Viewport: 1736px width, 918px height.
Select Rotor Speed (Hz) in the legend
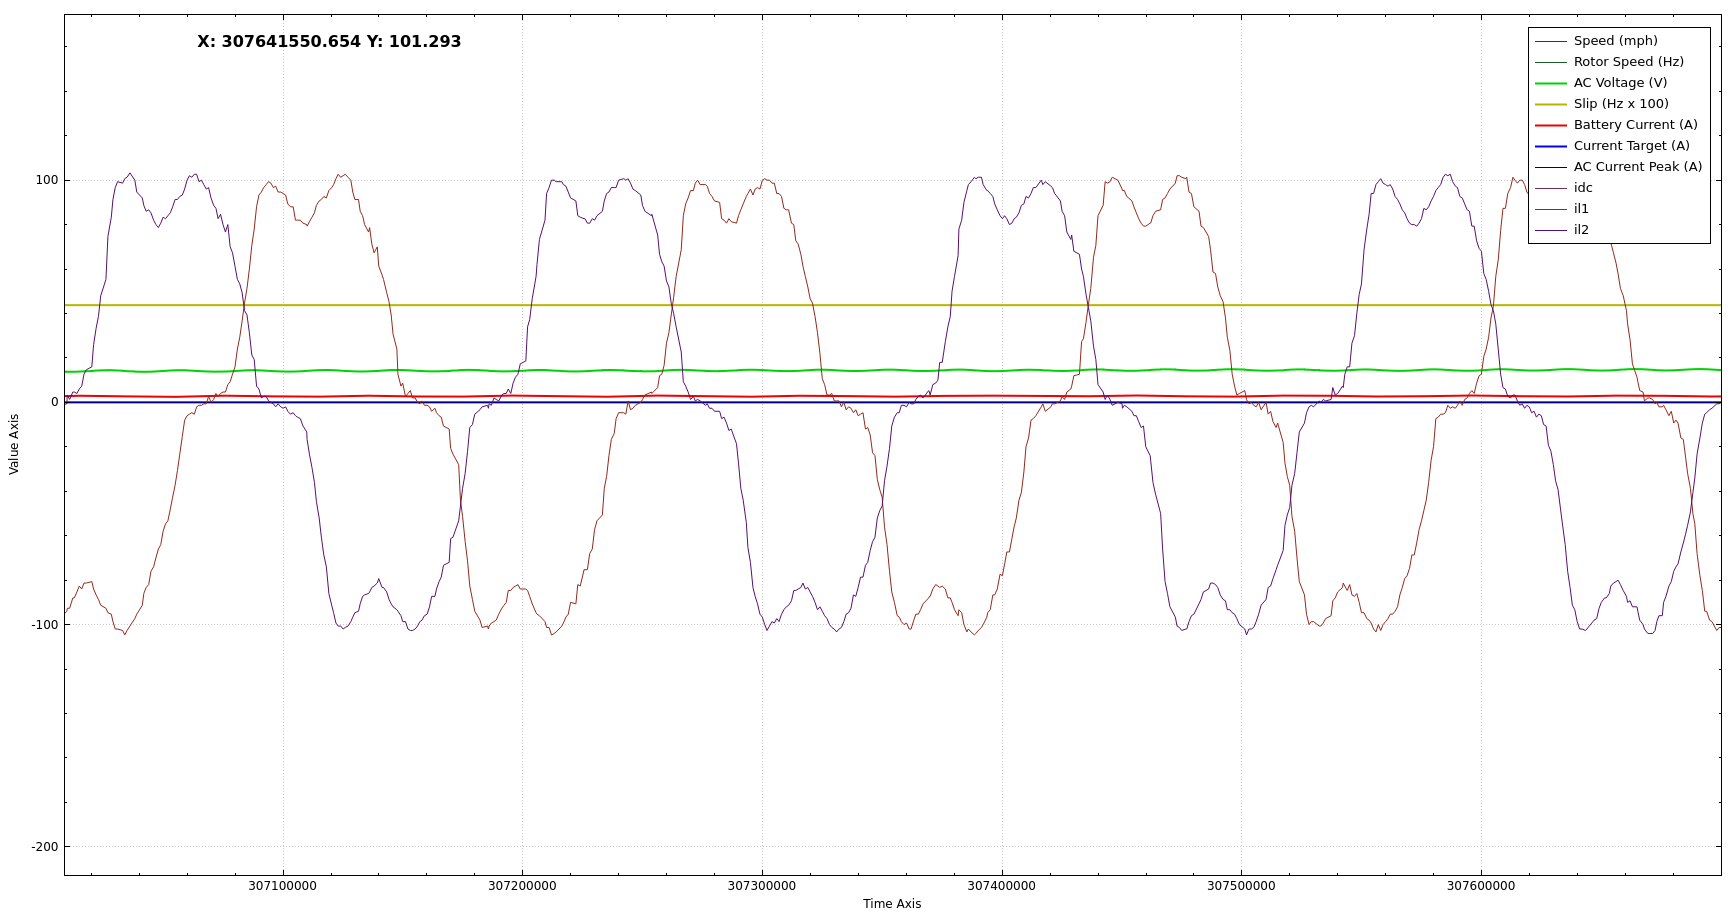[1628, 62]
